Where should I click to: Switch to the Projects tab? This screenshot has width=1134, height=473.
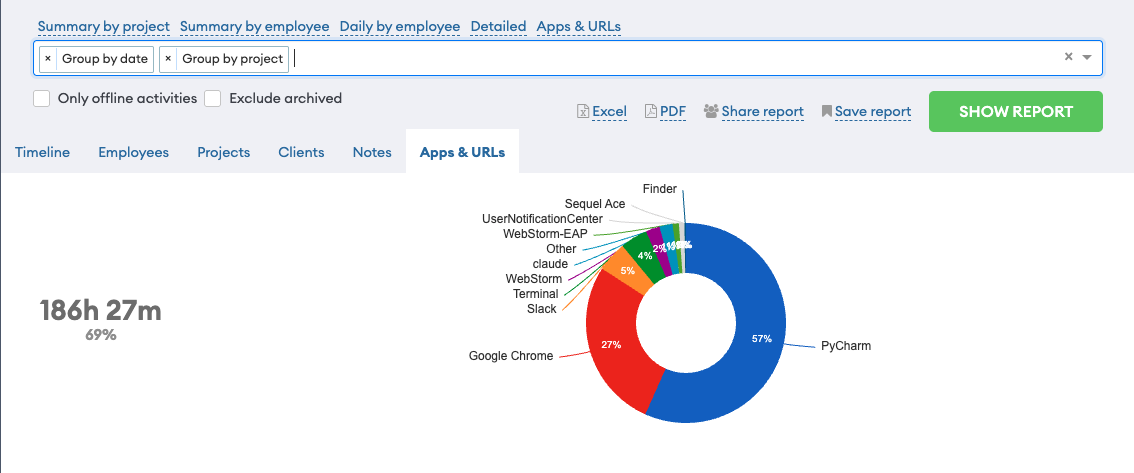click(x=223, y=153)
